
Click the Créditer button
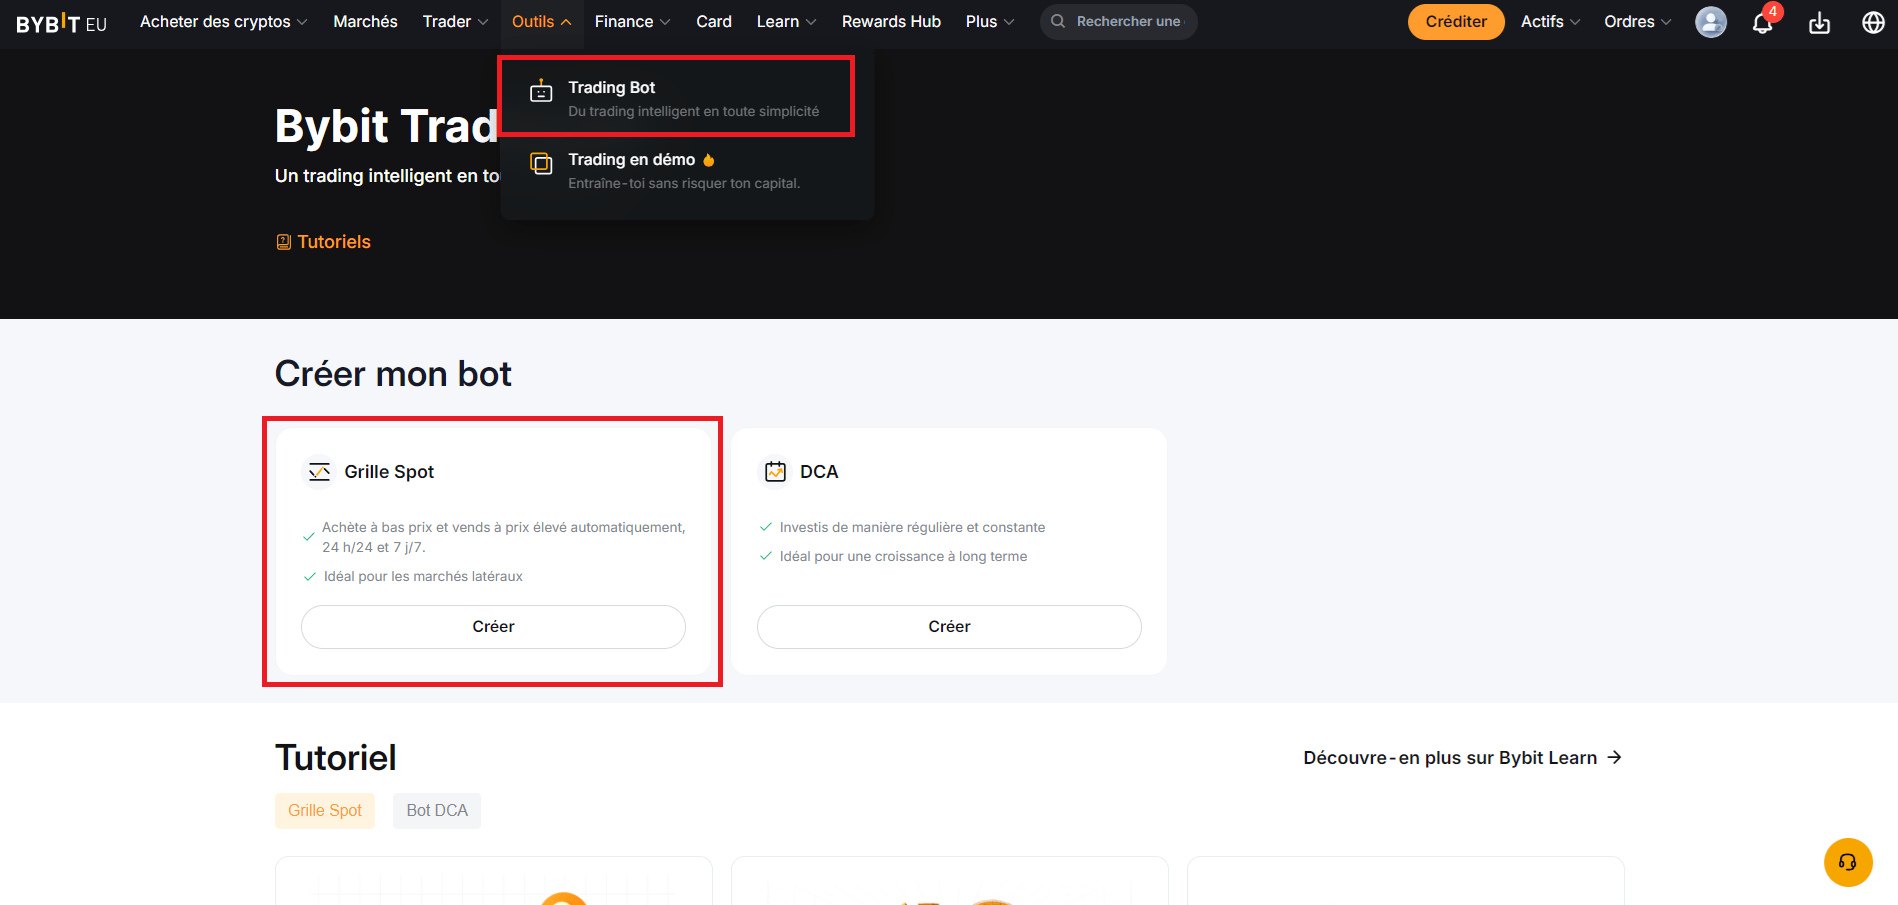click(x=1456, y=21)
